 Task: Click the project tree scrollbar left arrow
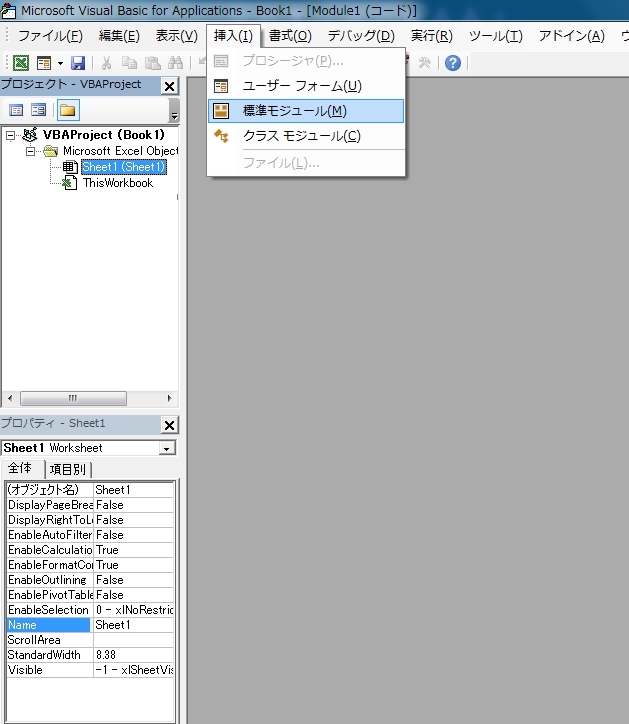point(10,398)
